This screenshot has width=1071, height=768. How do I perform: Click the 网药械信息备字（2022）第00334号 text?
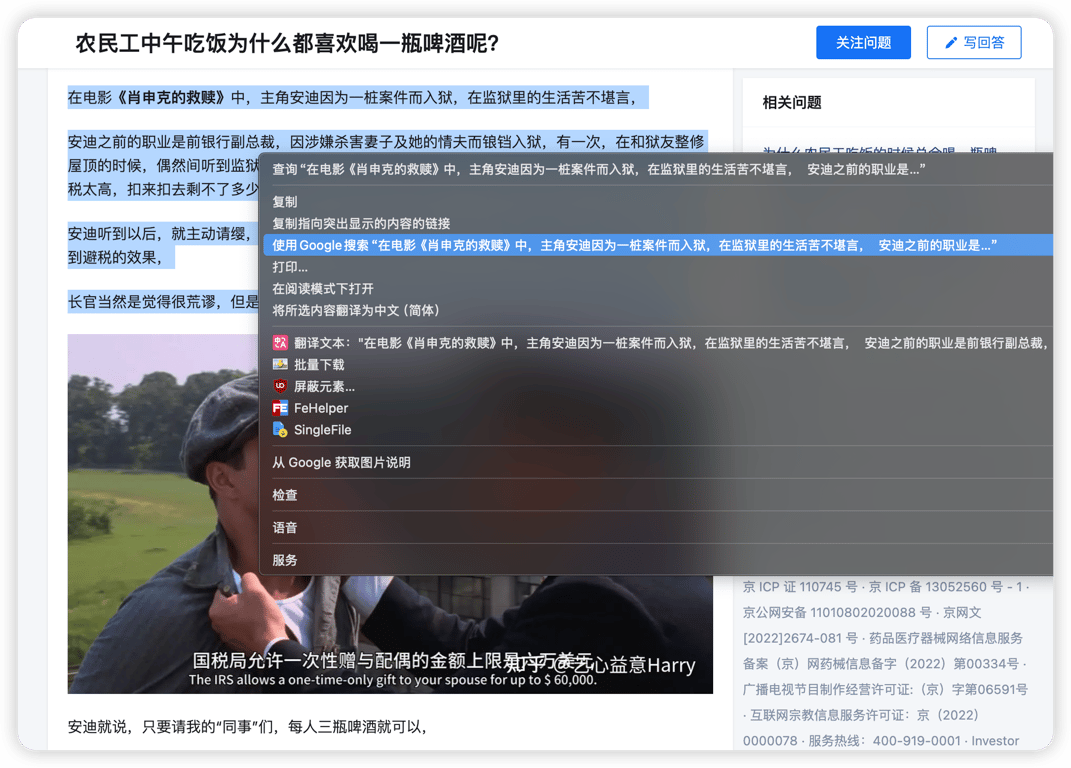[912, 663]
